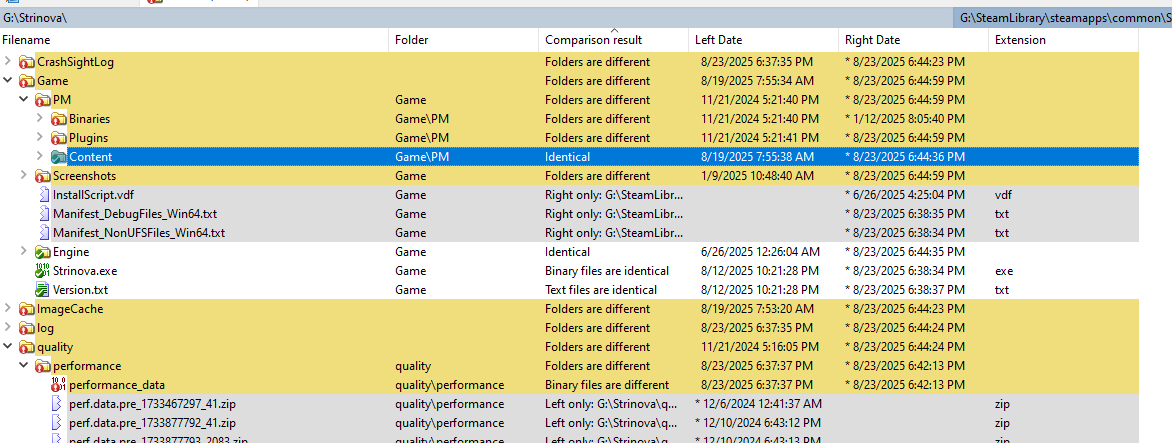This screenshot has width=1172, height=443.
Task: Click the Version.txt text identical icon
Action: coord(43,290)
